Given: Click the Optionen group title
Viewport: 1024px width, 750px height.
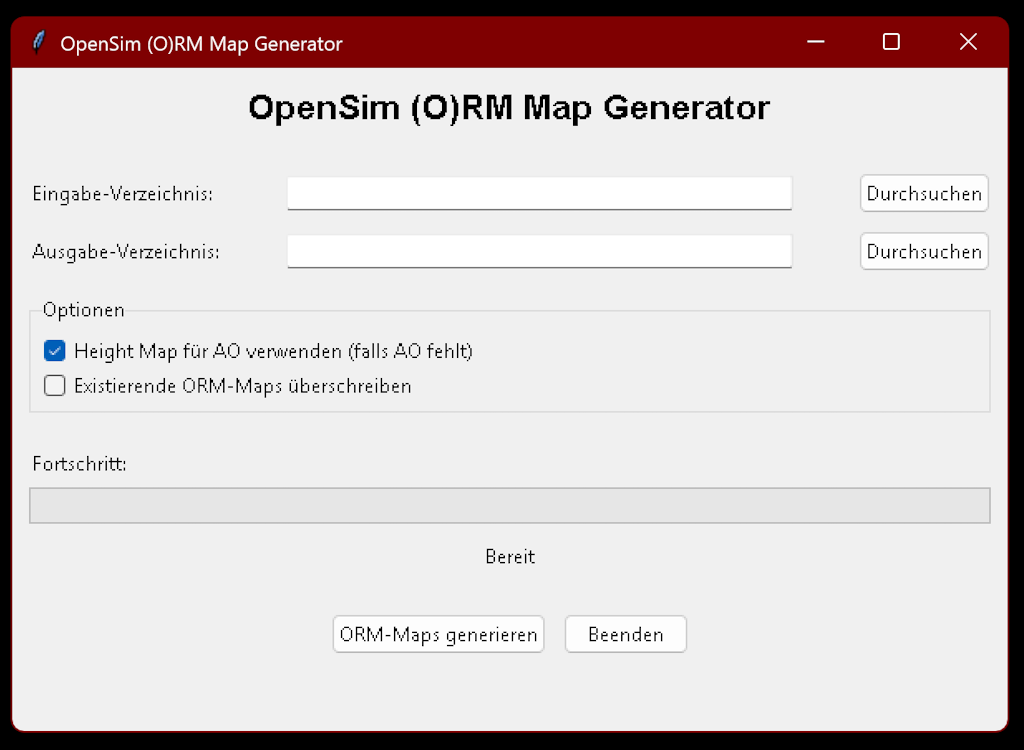Looking at the screenshot, I should (x=84, y=310).
